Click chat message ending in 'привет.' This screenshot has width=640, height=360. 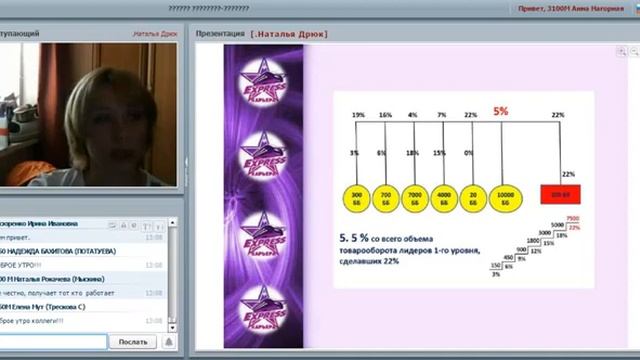[x=15, y=238]
